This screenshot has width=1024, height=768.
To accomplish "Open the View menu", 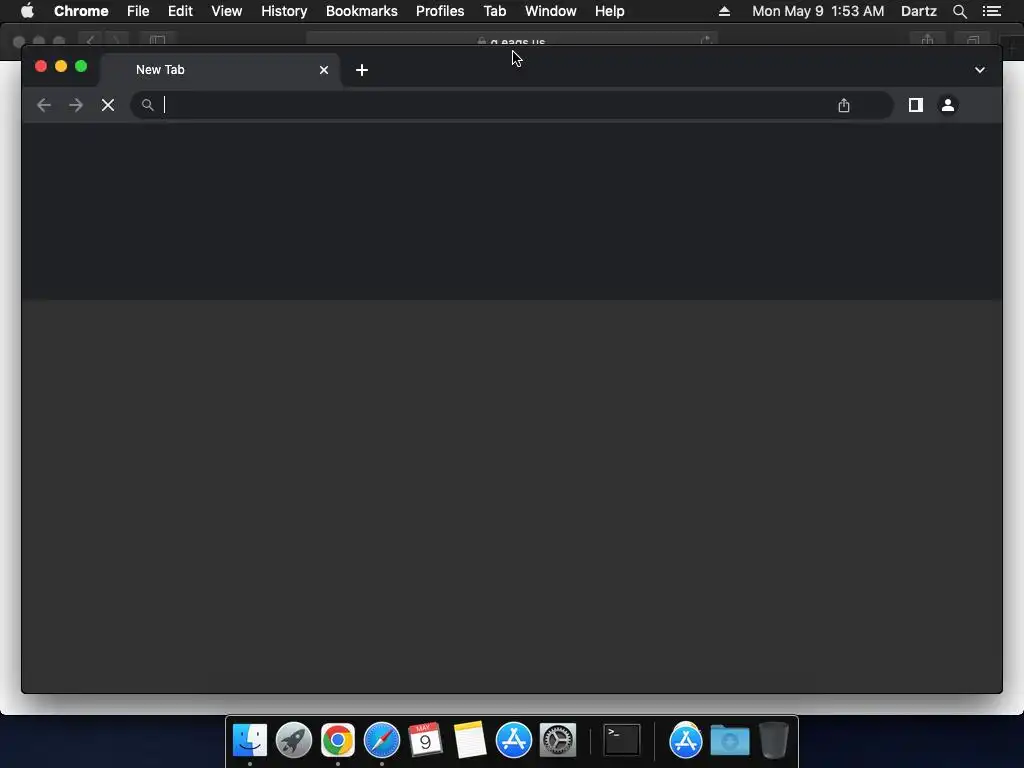I will [227, 11].
